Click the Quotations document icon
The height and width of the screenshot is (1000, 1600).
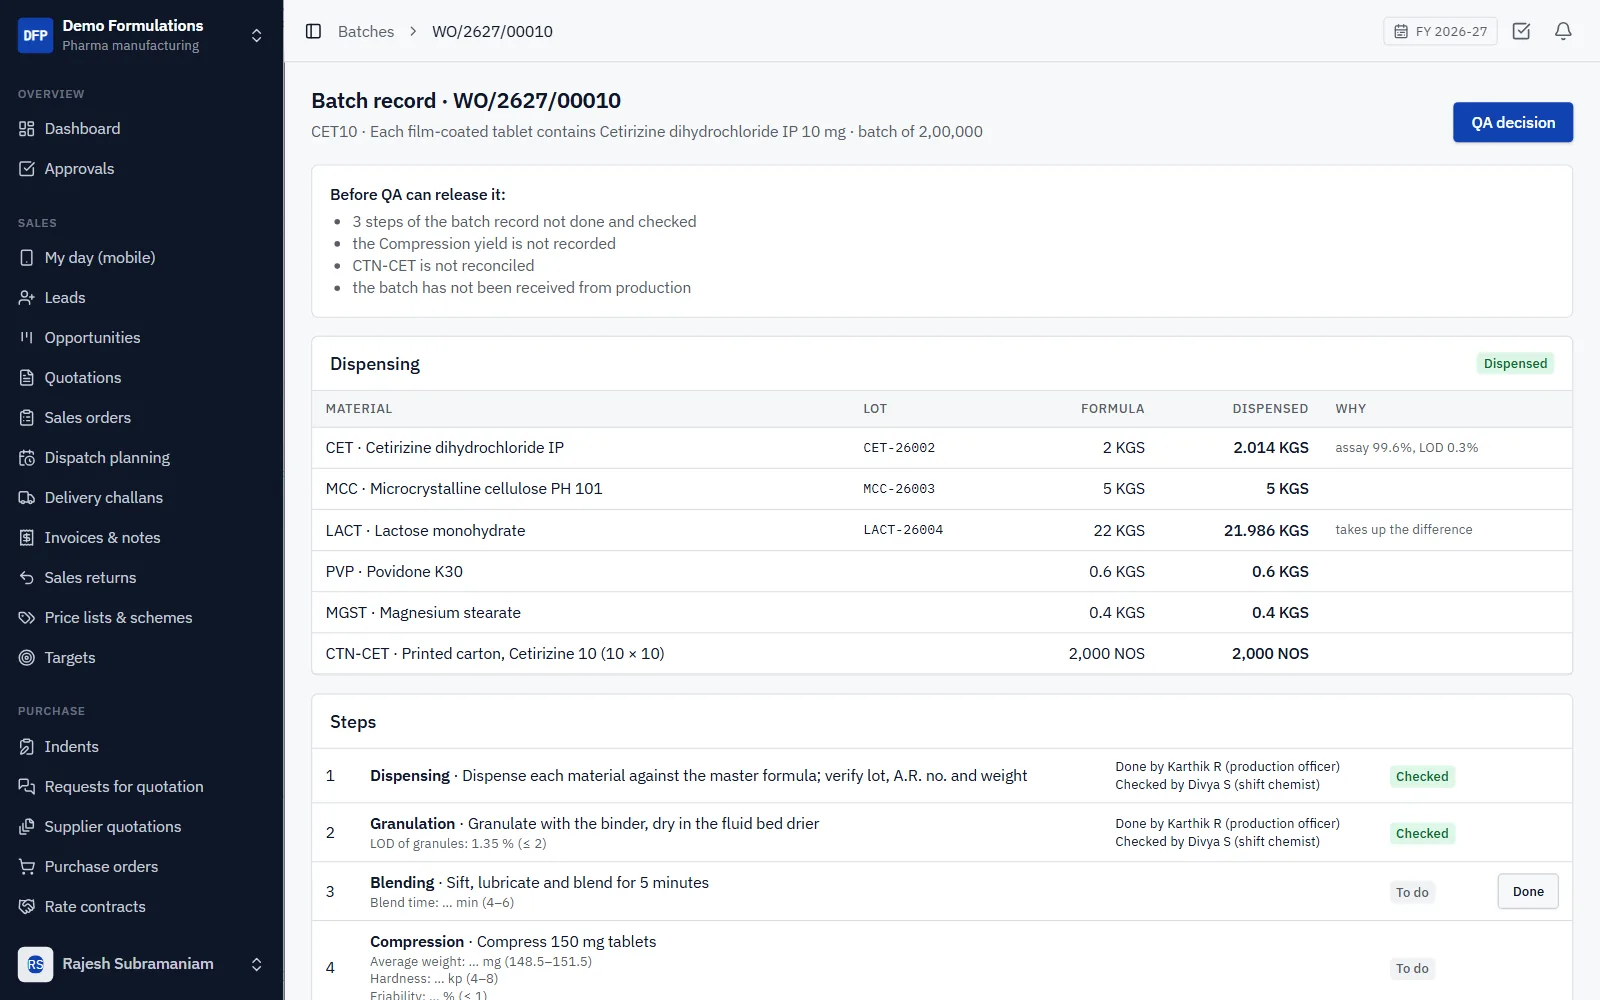[x=27, y=378]
